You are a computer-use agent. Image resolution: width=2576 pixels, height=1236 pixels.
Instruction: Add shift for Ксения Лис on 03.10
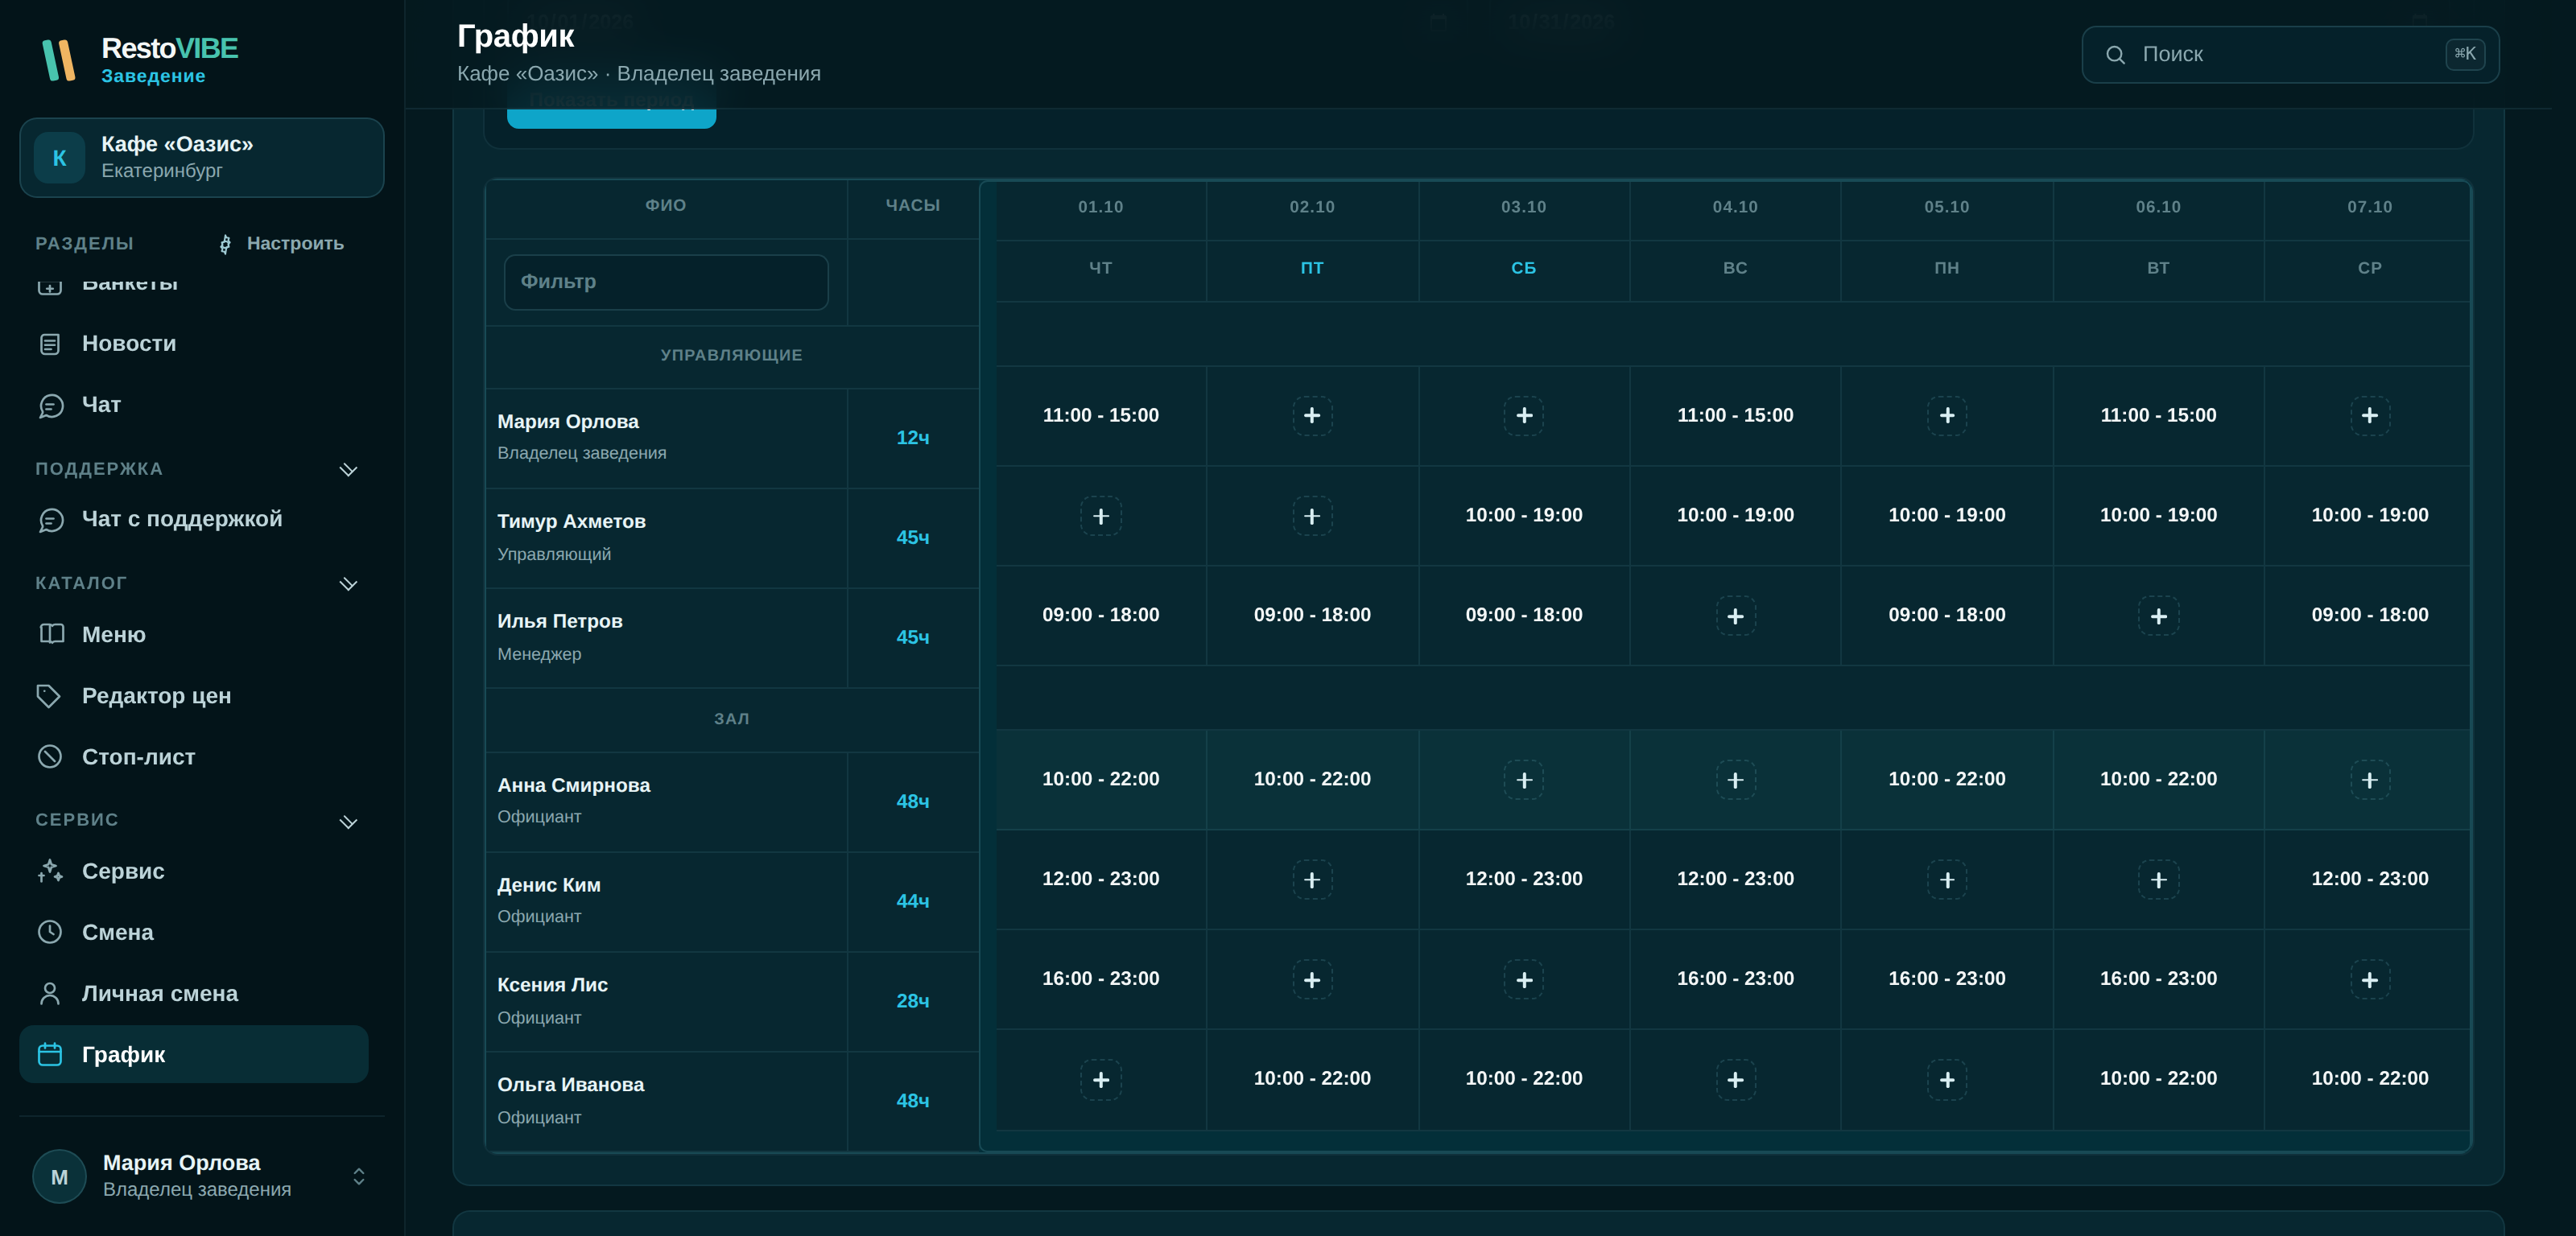1524,980
